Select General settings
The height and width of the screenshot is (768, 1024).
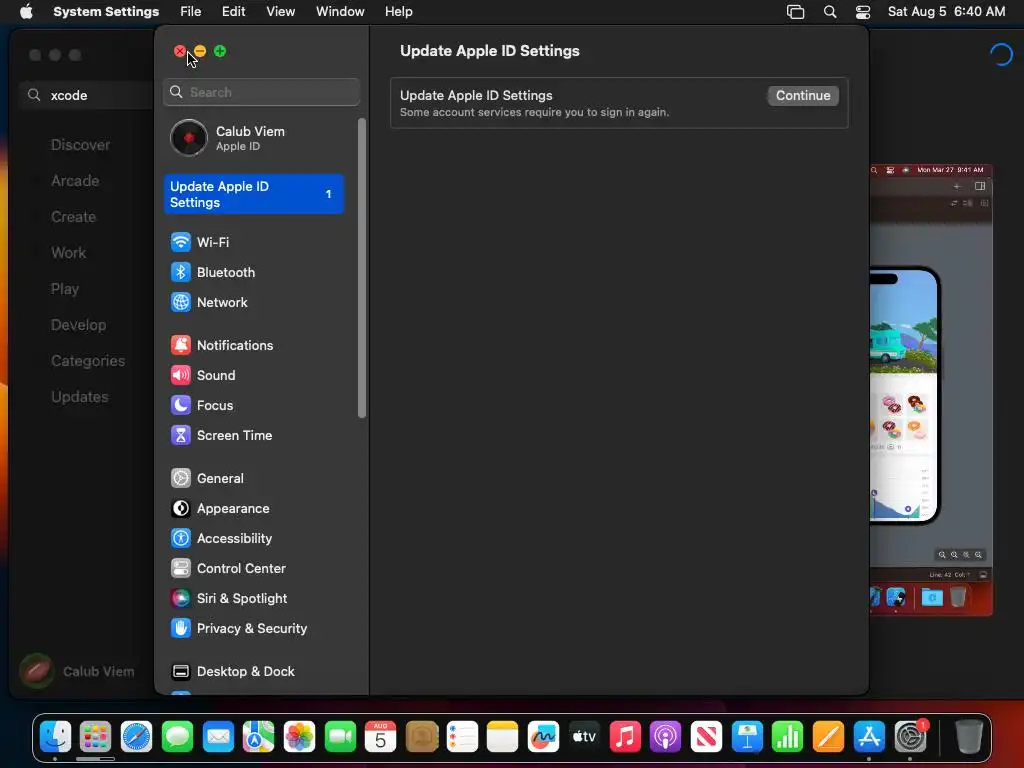coord(255,479)
